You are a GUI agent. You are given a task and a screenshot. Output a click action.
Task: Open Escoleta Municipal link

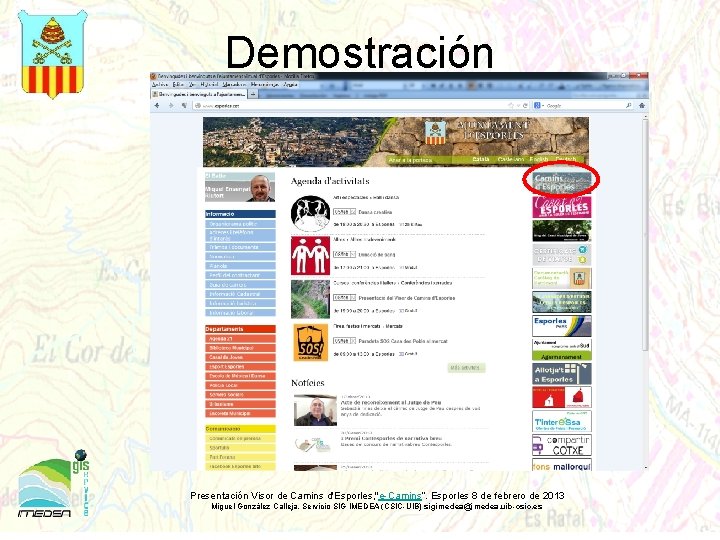pyautogui.click(x=240, y=413)
